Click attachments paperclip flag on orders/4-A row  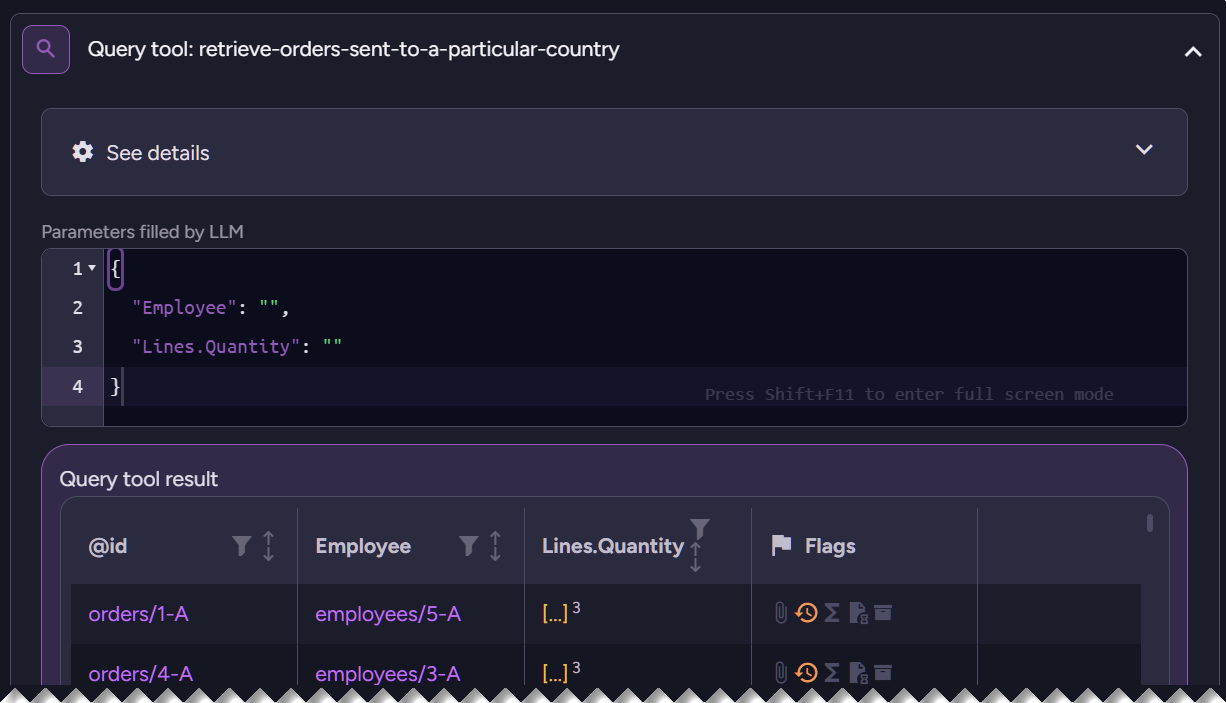point(781,673)
